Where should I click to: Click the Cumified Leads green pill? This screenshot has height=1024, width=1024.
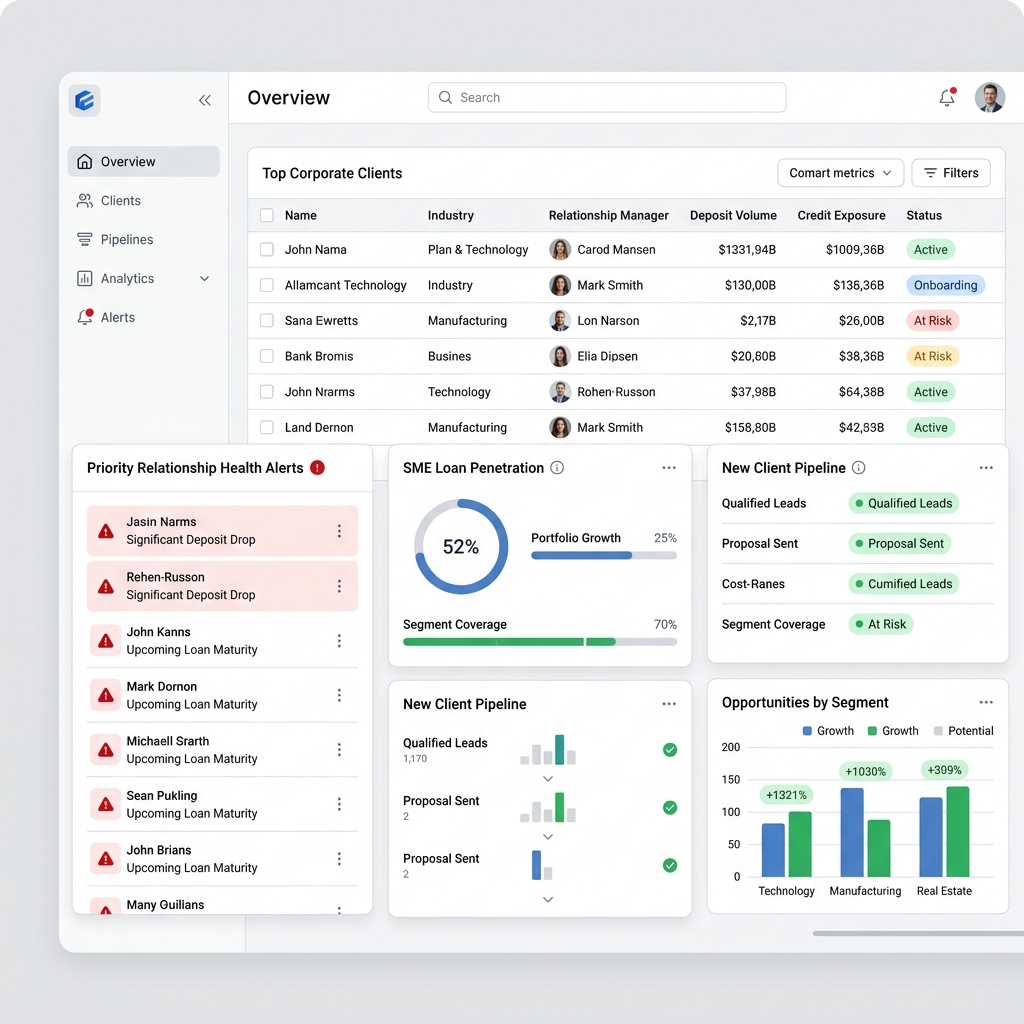(x=904, y=584)
